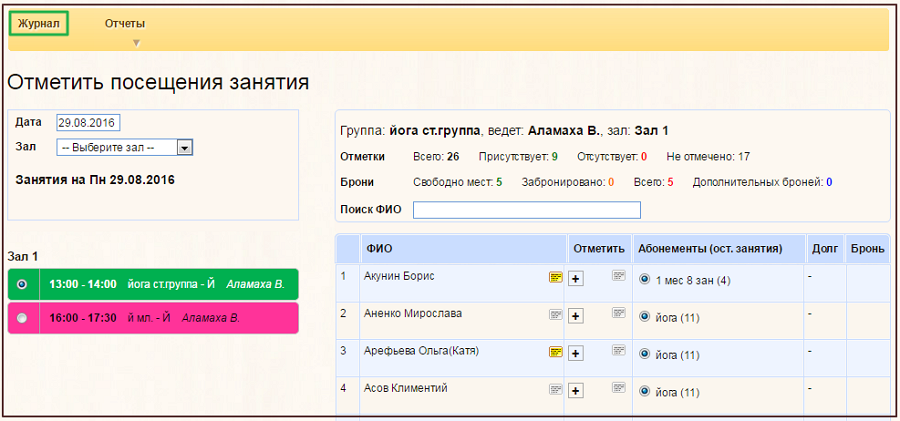Open the grey note icon for Асов Климентий
The image size is (900, 421).
point(556,389)
